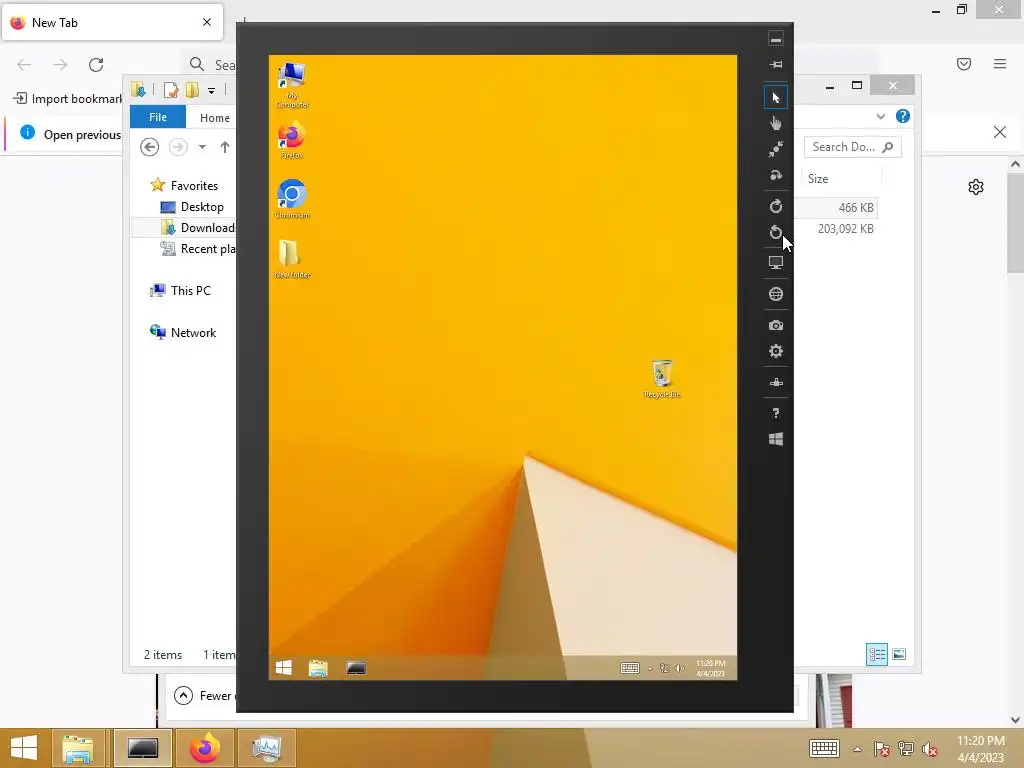This screenshot has width=1024, height=768.
Task: Expand the Explorer ribbon with chevron
Action: point(880,116)
